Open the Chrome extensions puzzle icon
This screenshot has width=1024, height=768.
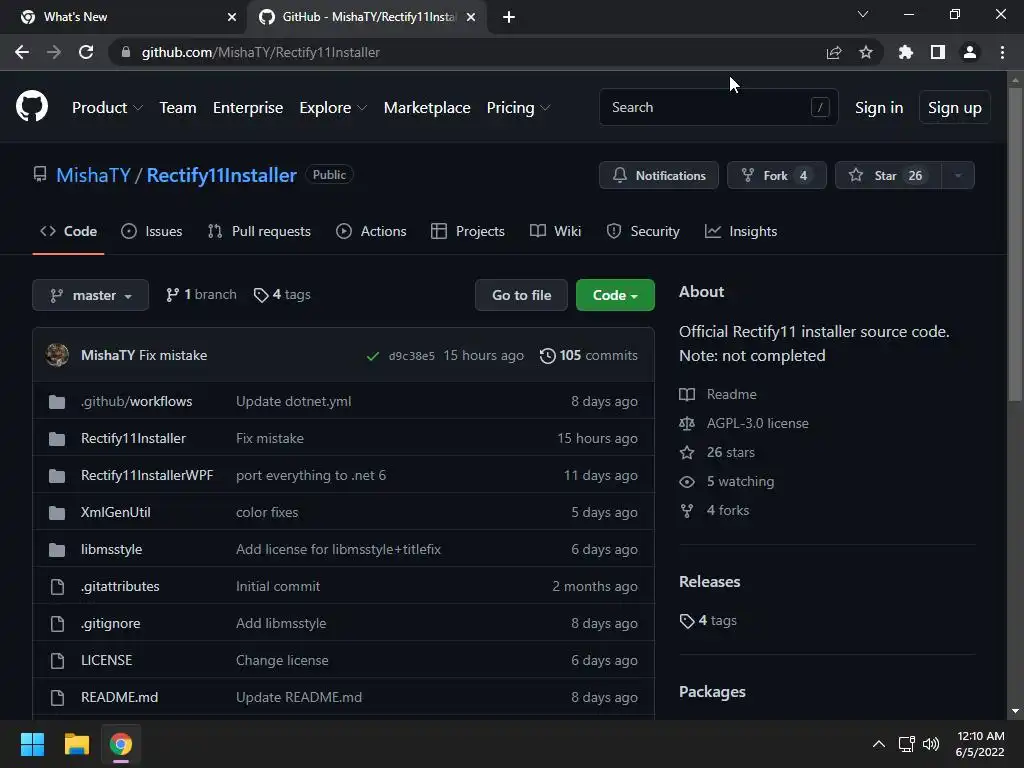[x=905, y=52]
